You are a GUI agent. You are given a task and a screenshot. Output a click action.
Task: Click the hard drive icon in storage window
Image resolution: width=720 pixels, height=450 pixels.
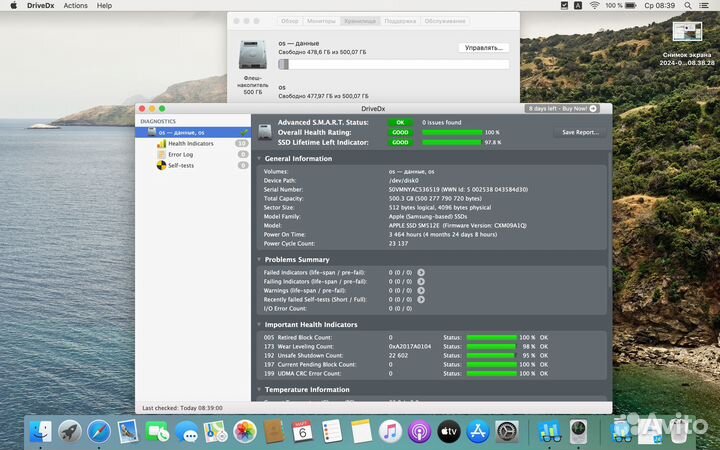coord(253,55)
